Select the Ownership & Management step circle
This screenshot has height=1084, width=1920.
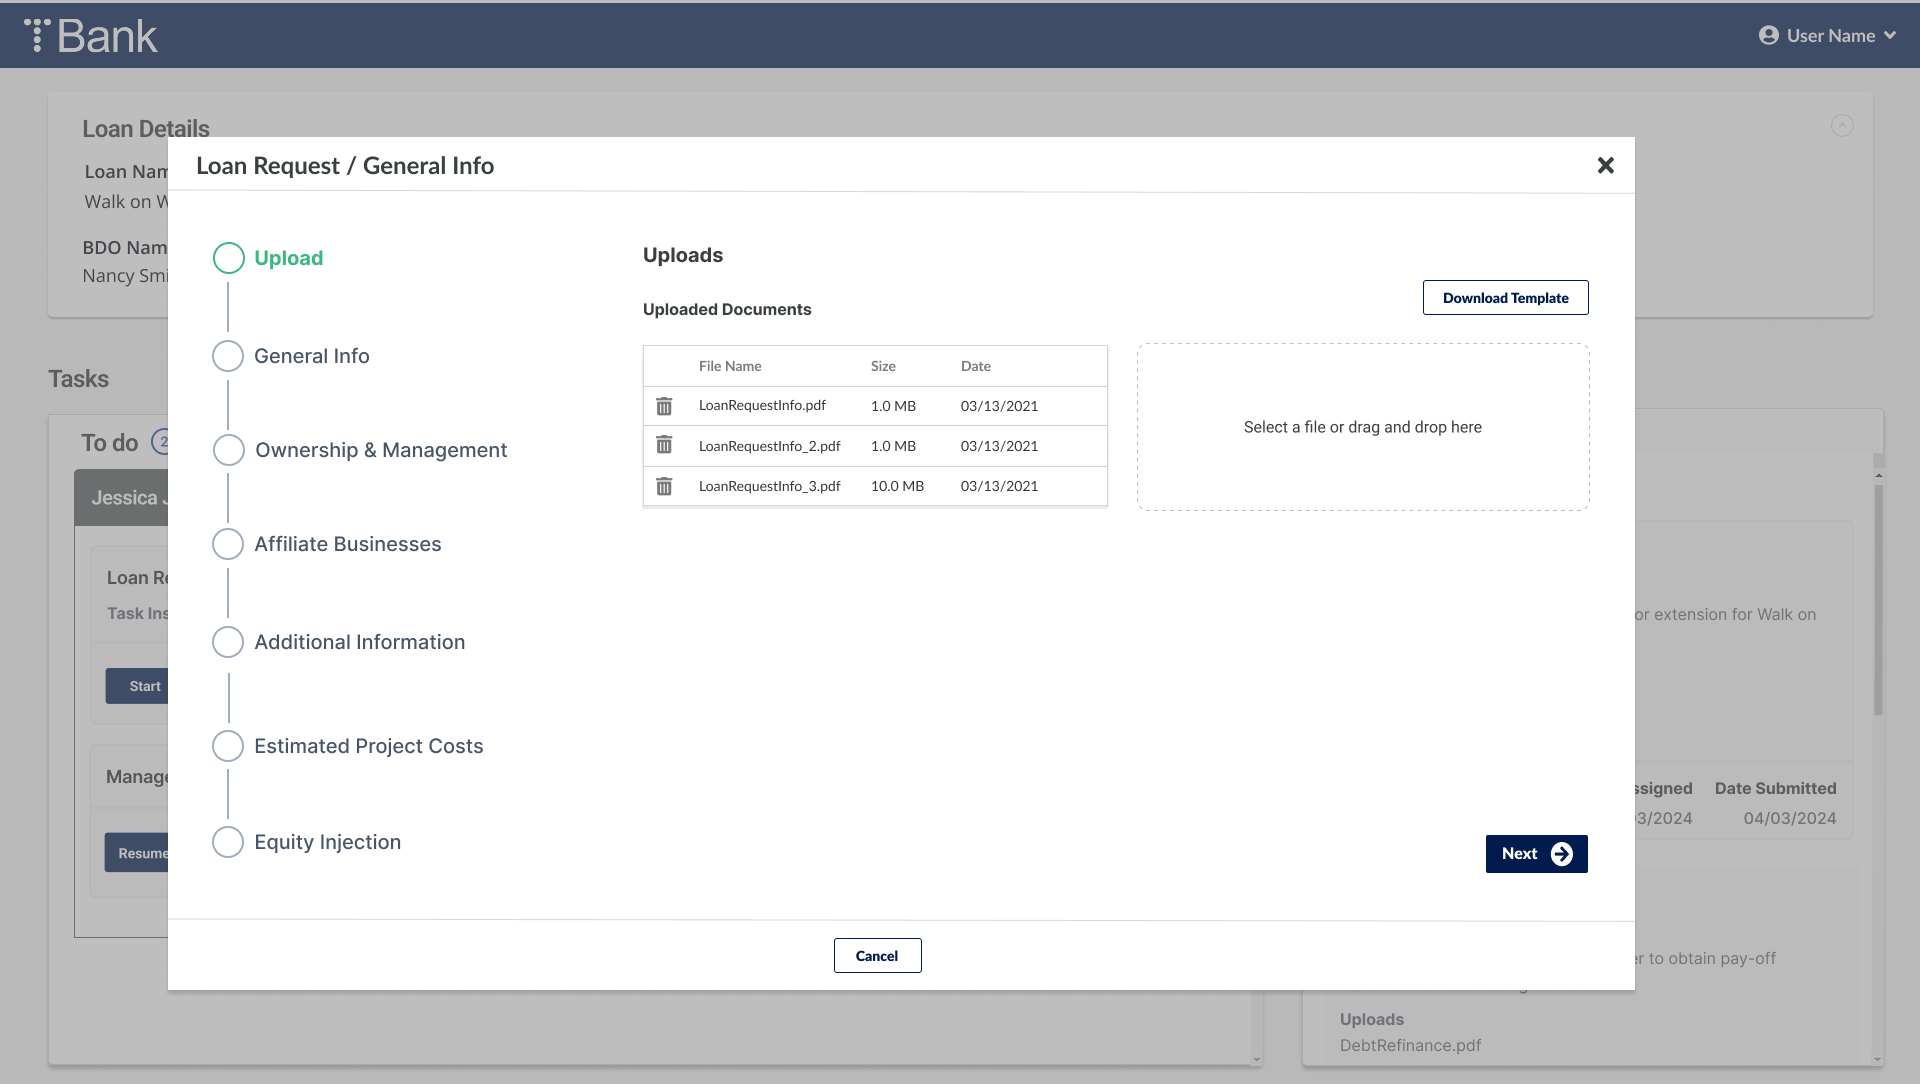[x=228, y=450]
